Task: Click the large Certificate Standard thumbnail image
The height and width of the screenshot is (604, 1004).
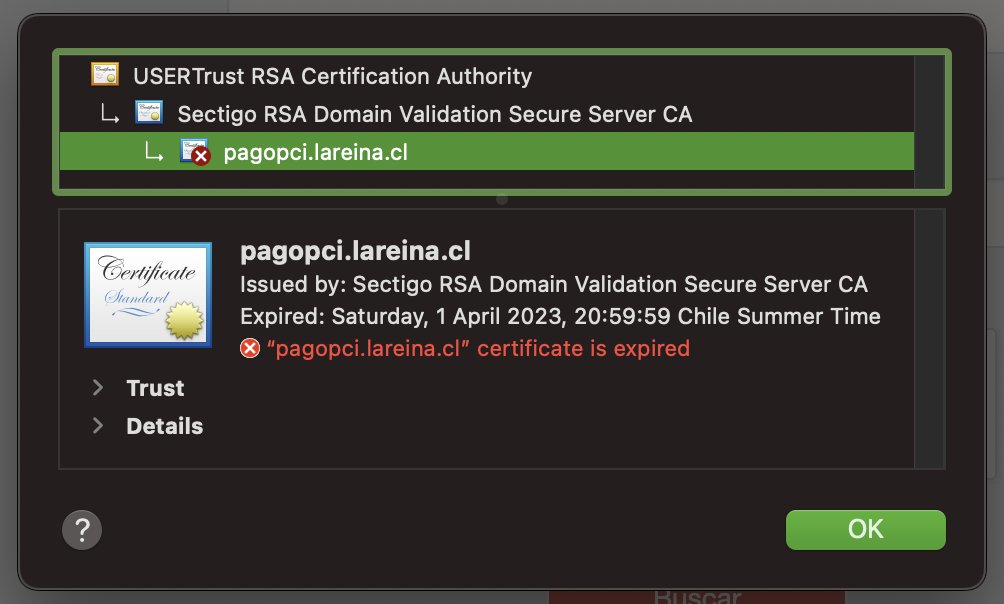Action: (x=148, y=295)
